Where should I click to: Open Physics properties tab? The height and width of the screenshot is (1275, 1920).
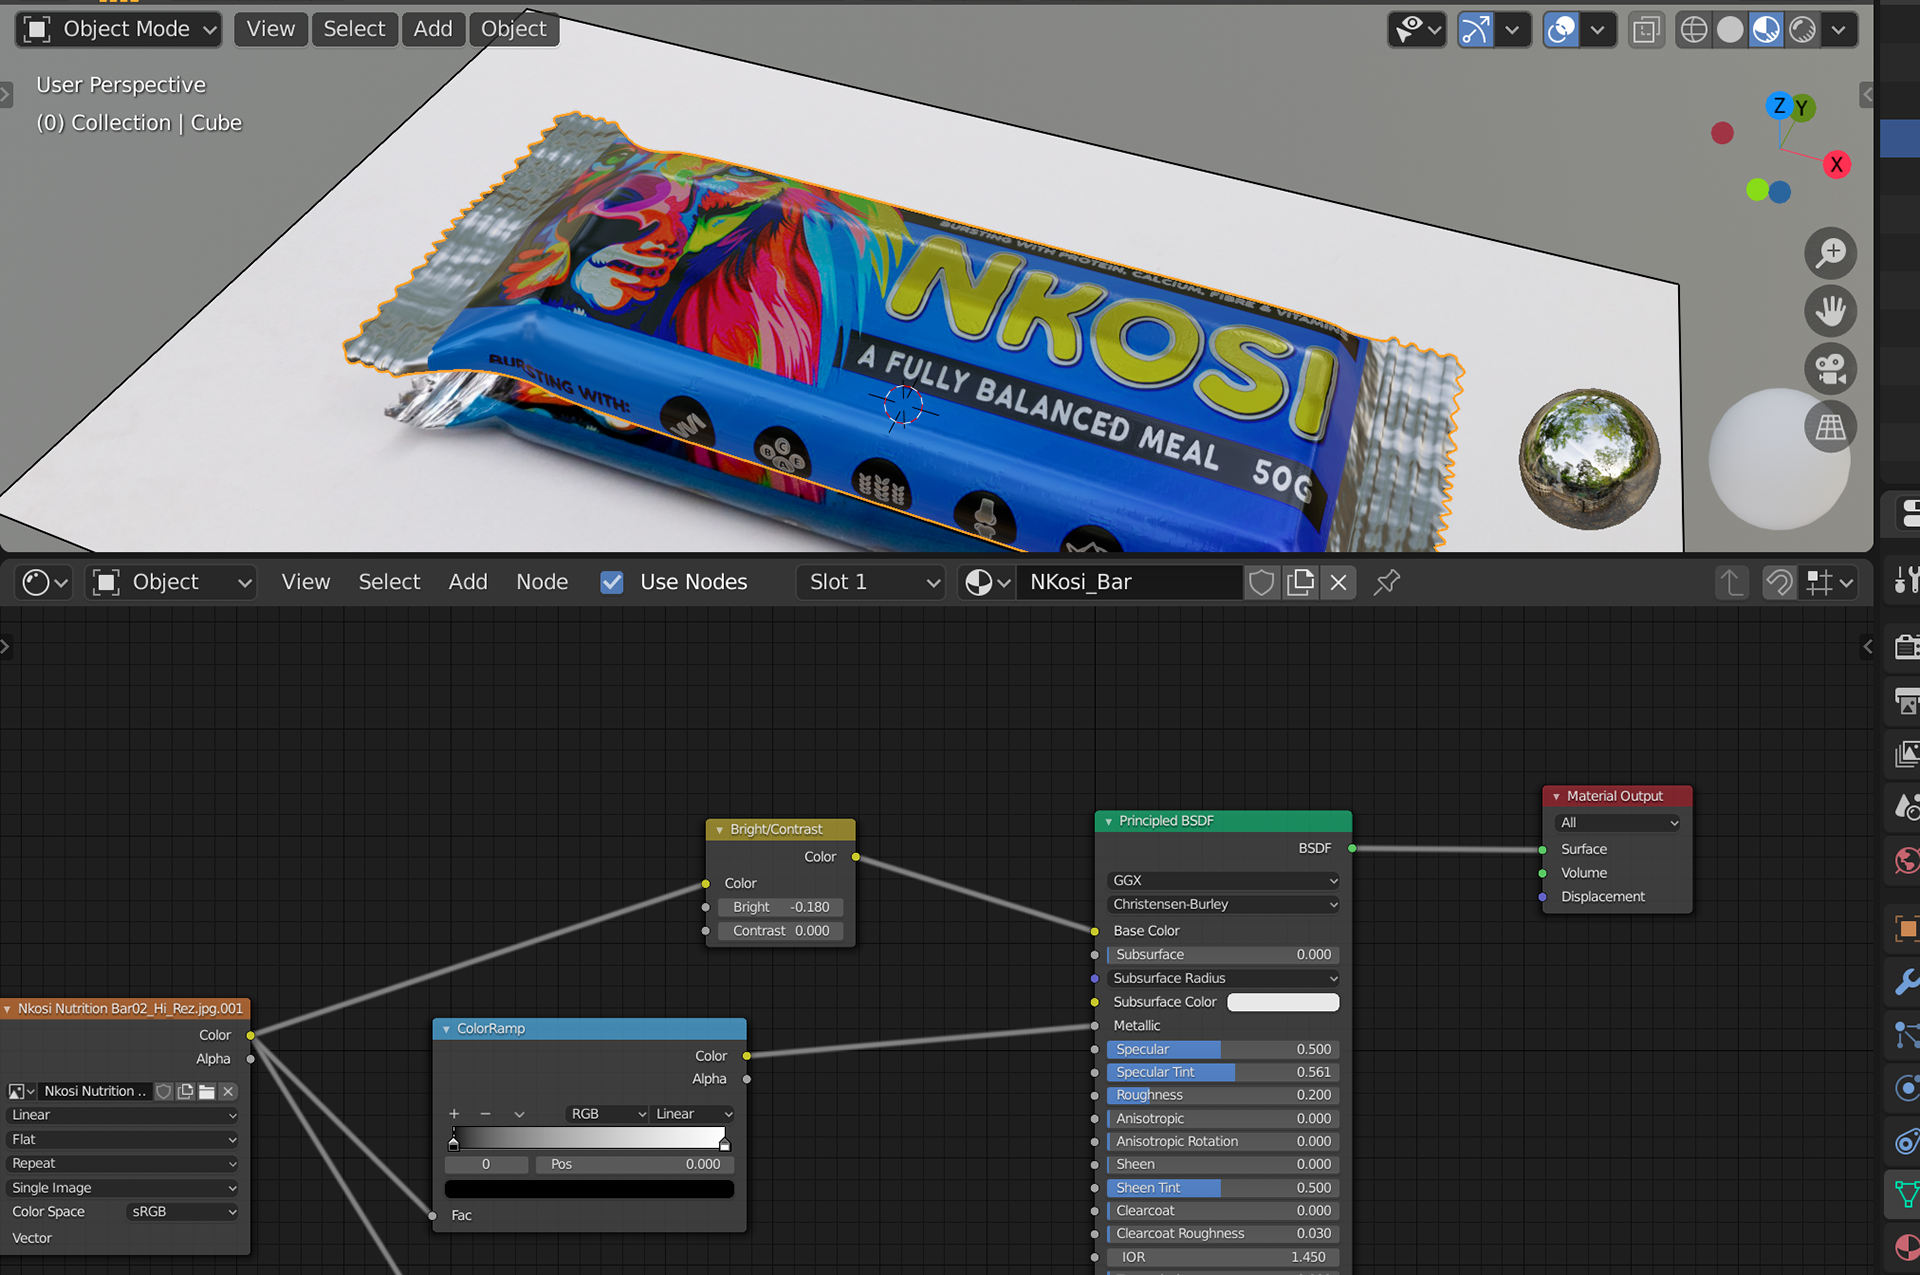[1906, 1088]
